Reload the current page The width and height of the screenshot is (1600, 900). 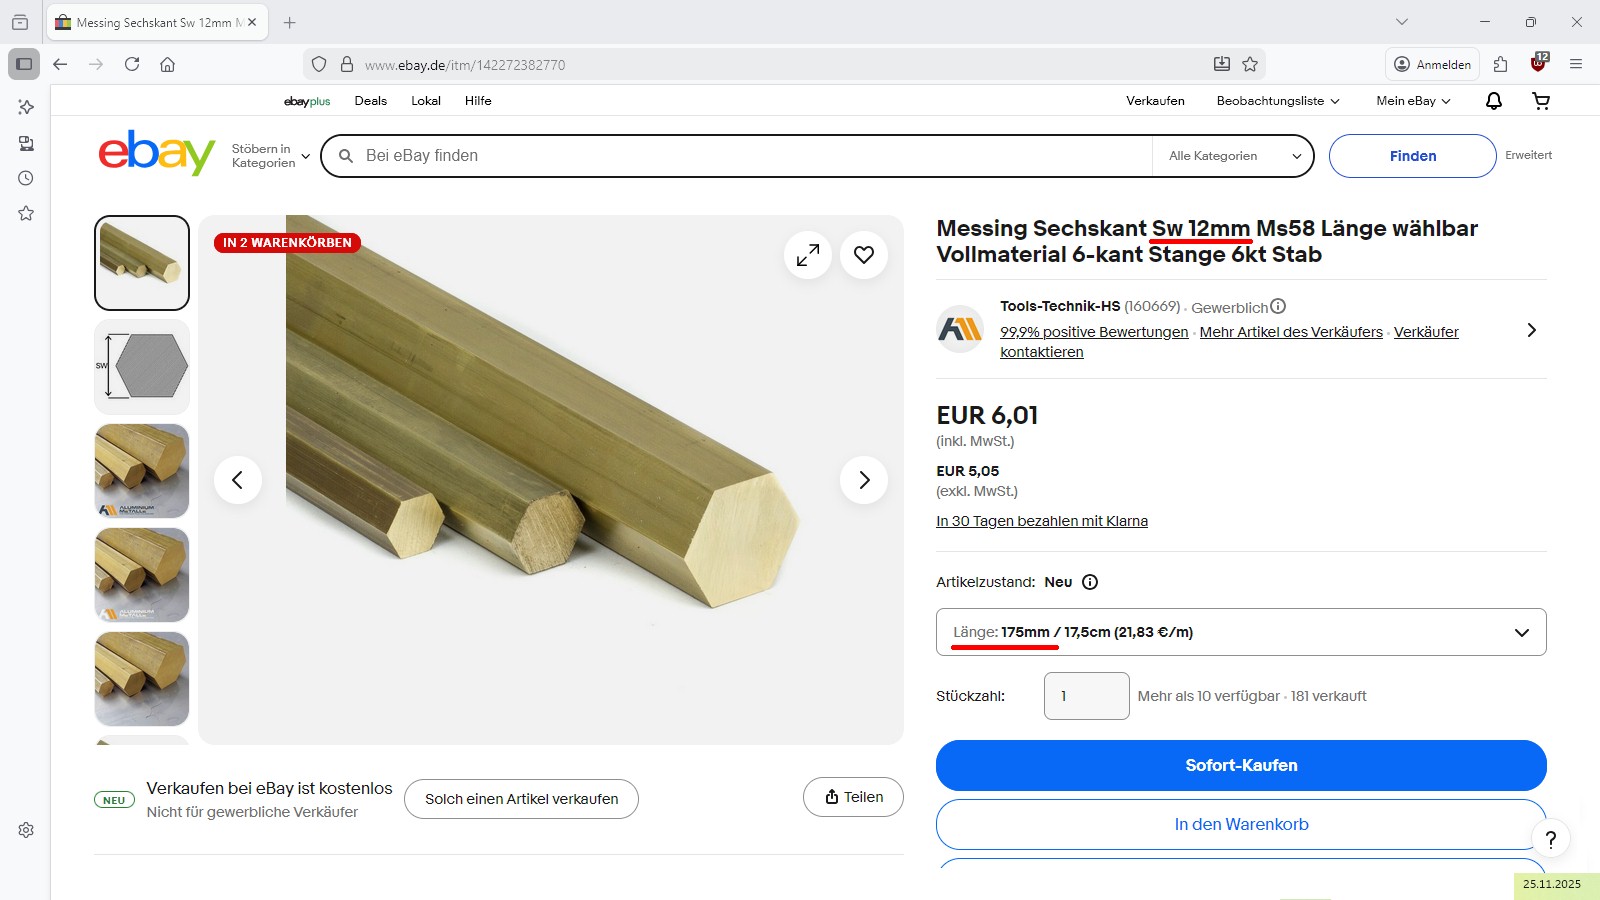(x=132, y=65)
